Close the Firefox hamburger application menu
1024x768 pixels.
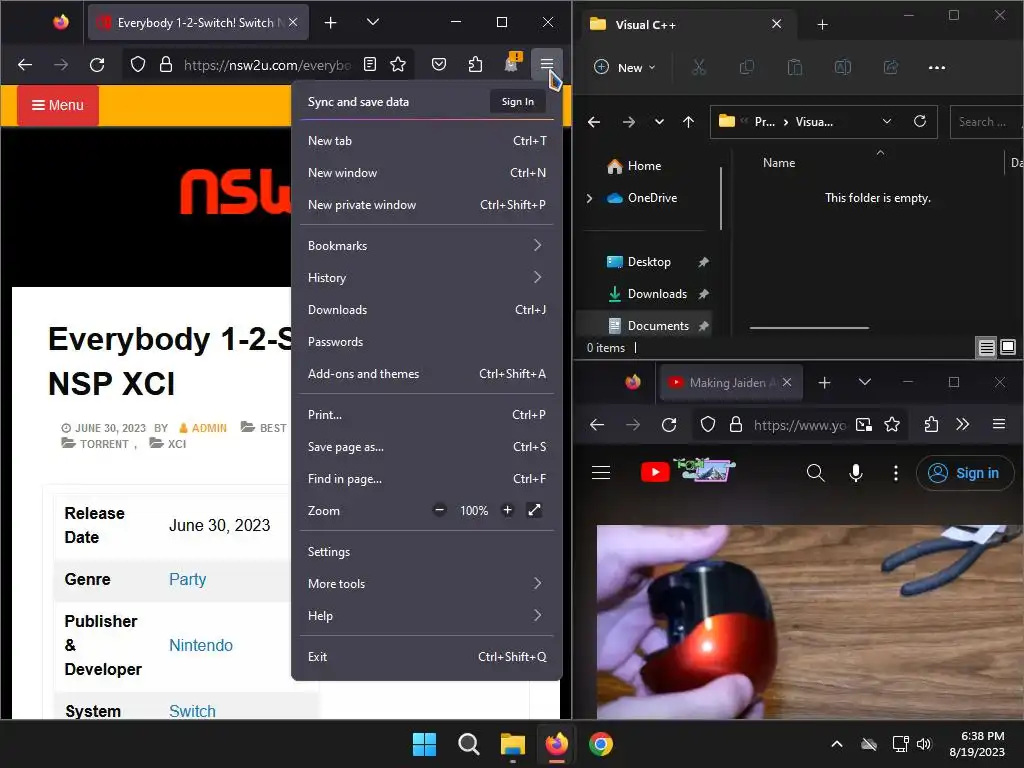click(547, 63)
